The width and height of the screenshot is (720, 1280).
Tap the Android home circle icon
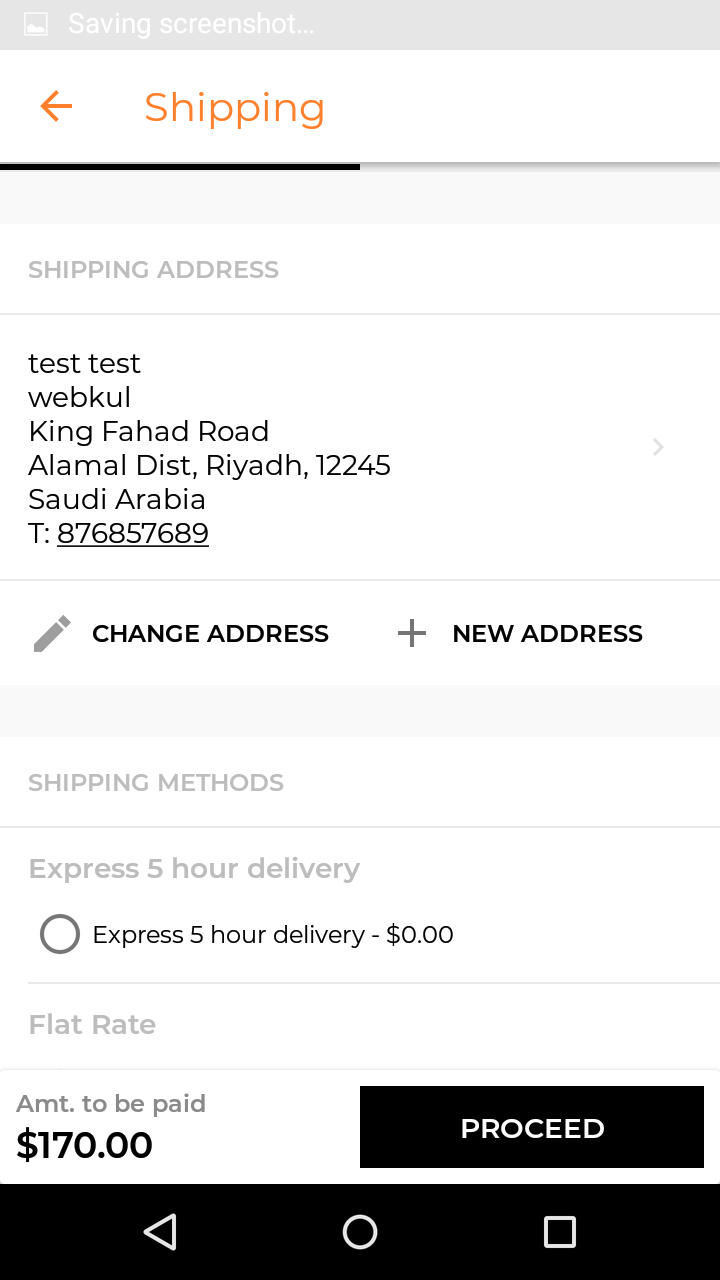[x=360, y=1232]
